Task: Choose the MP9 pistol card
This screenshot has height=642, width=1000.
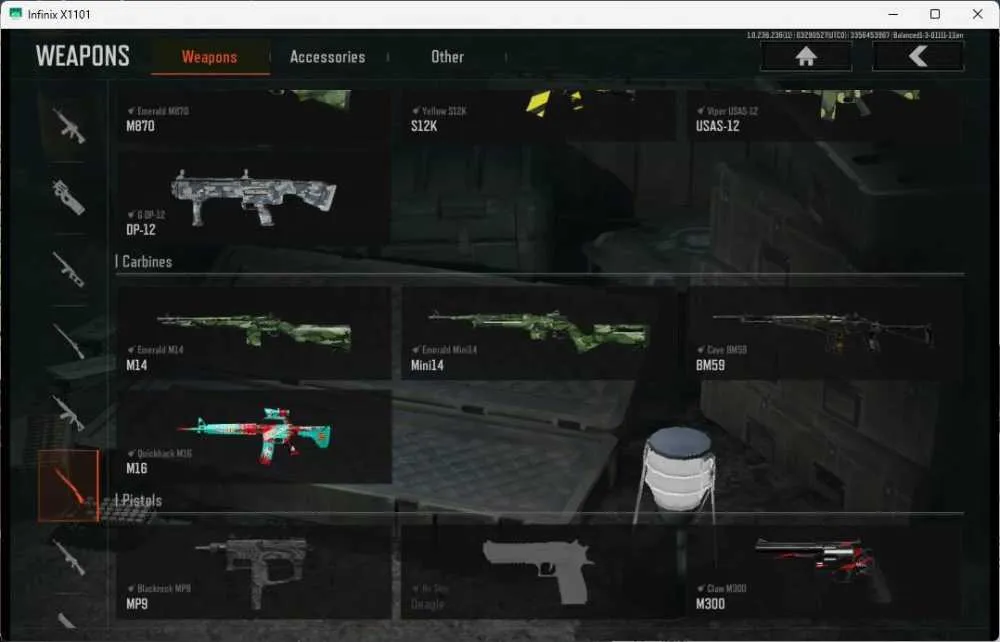Action: (x=254, y=571)
